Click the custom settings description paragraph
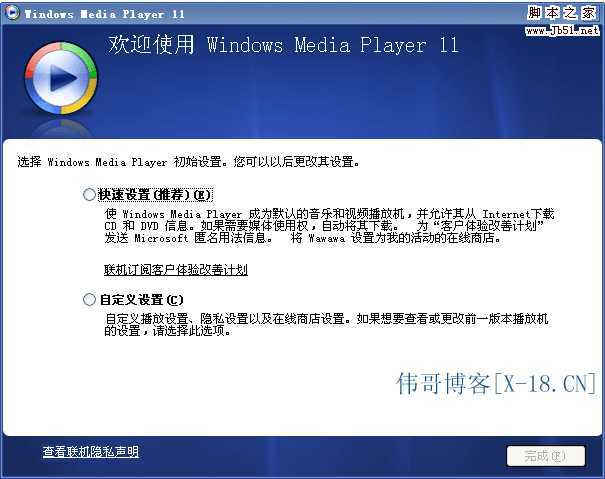The width and height of the screenshot is (605, 479). 326,325
